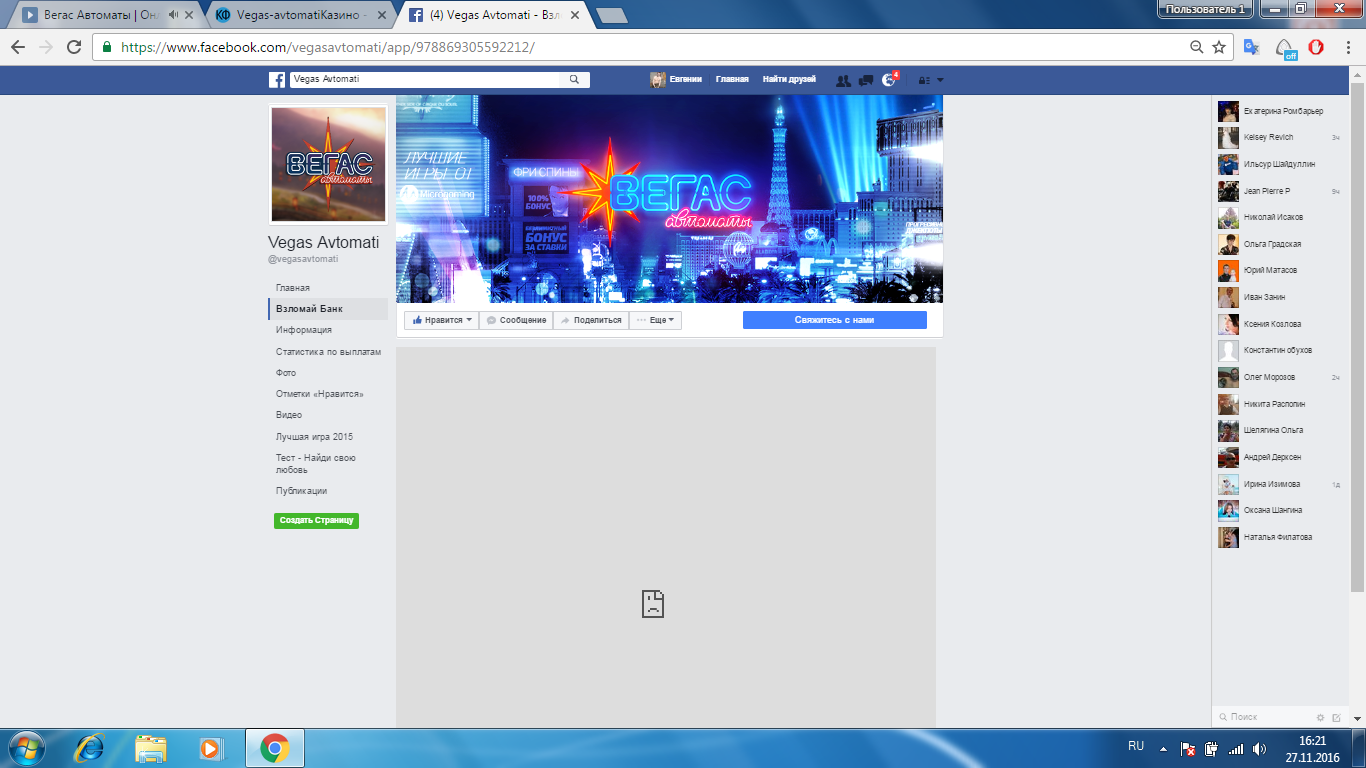The height and width of the screenshot is (768, 1366).
Task: Click the magnifier search button in Facebook
Action: (x=574, y=79)
